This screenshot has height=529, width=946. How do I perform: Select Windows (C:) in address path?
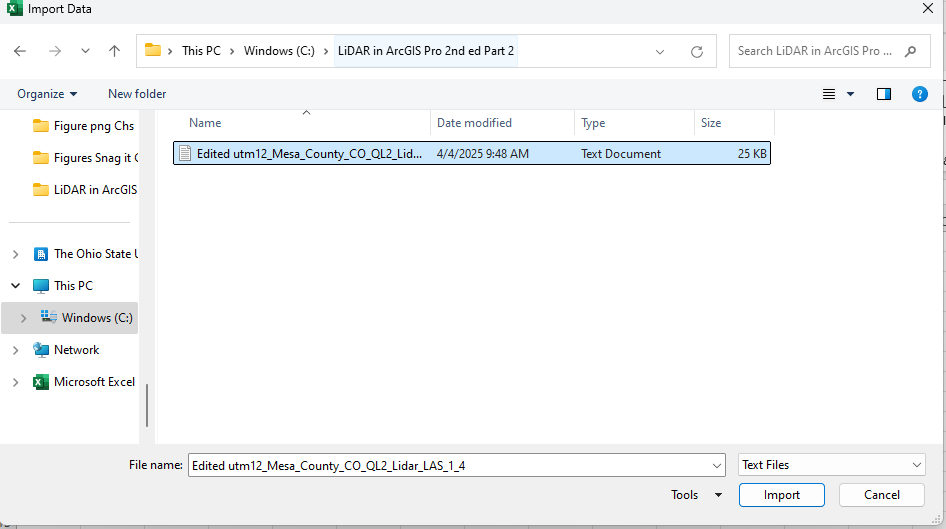coord(279,51)
